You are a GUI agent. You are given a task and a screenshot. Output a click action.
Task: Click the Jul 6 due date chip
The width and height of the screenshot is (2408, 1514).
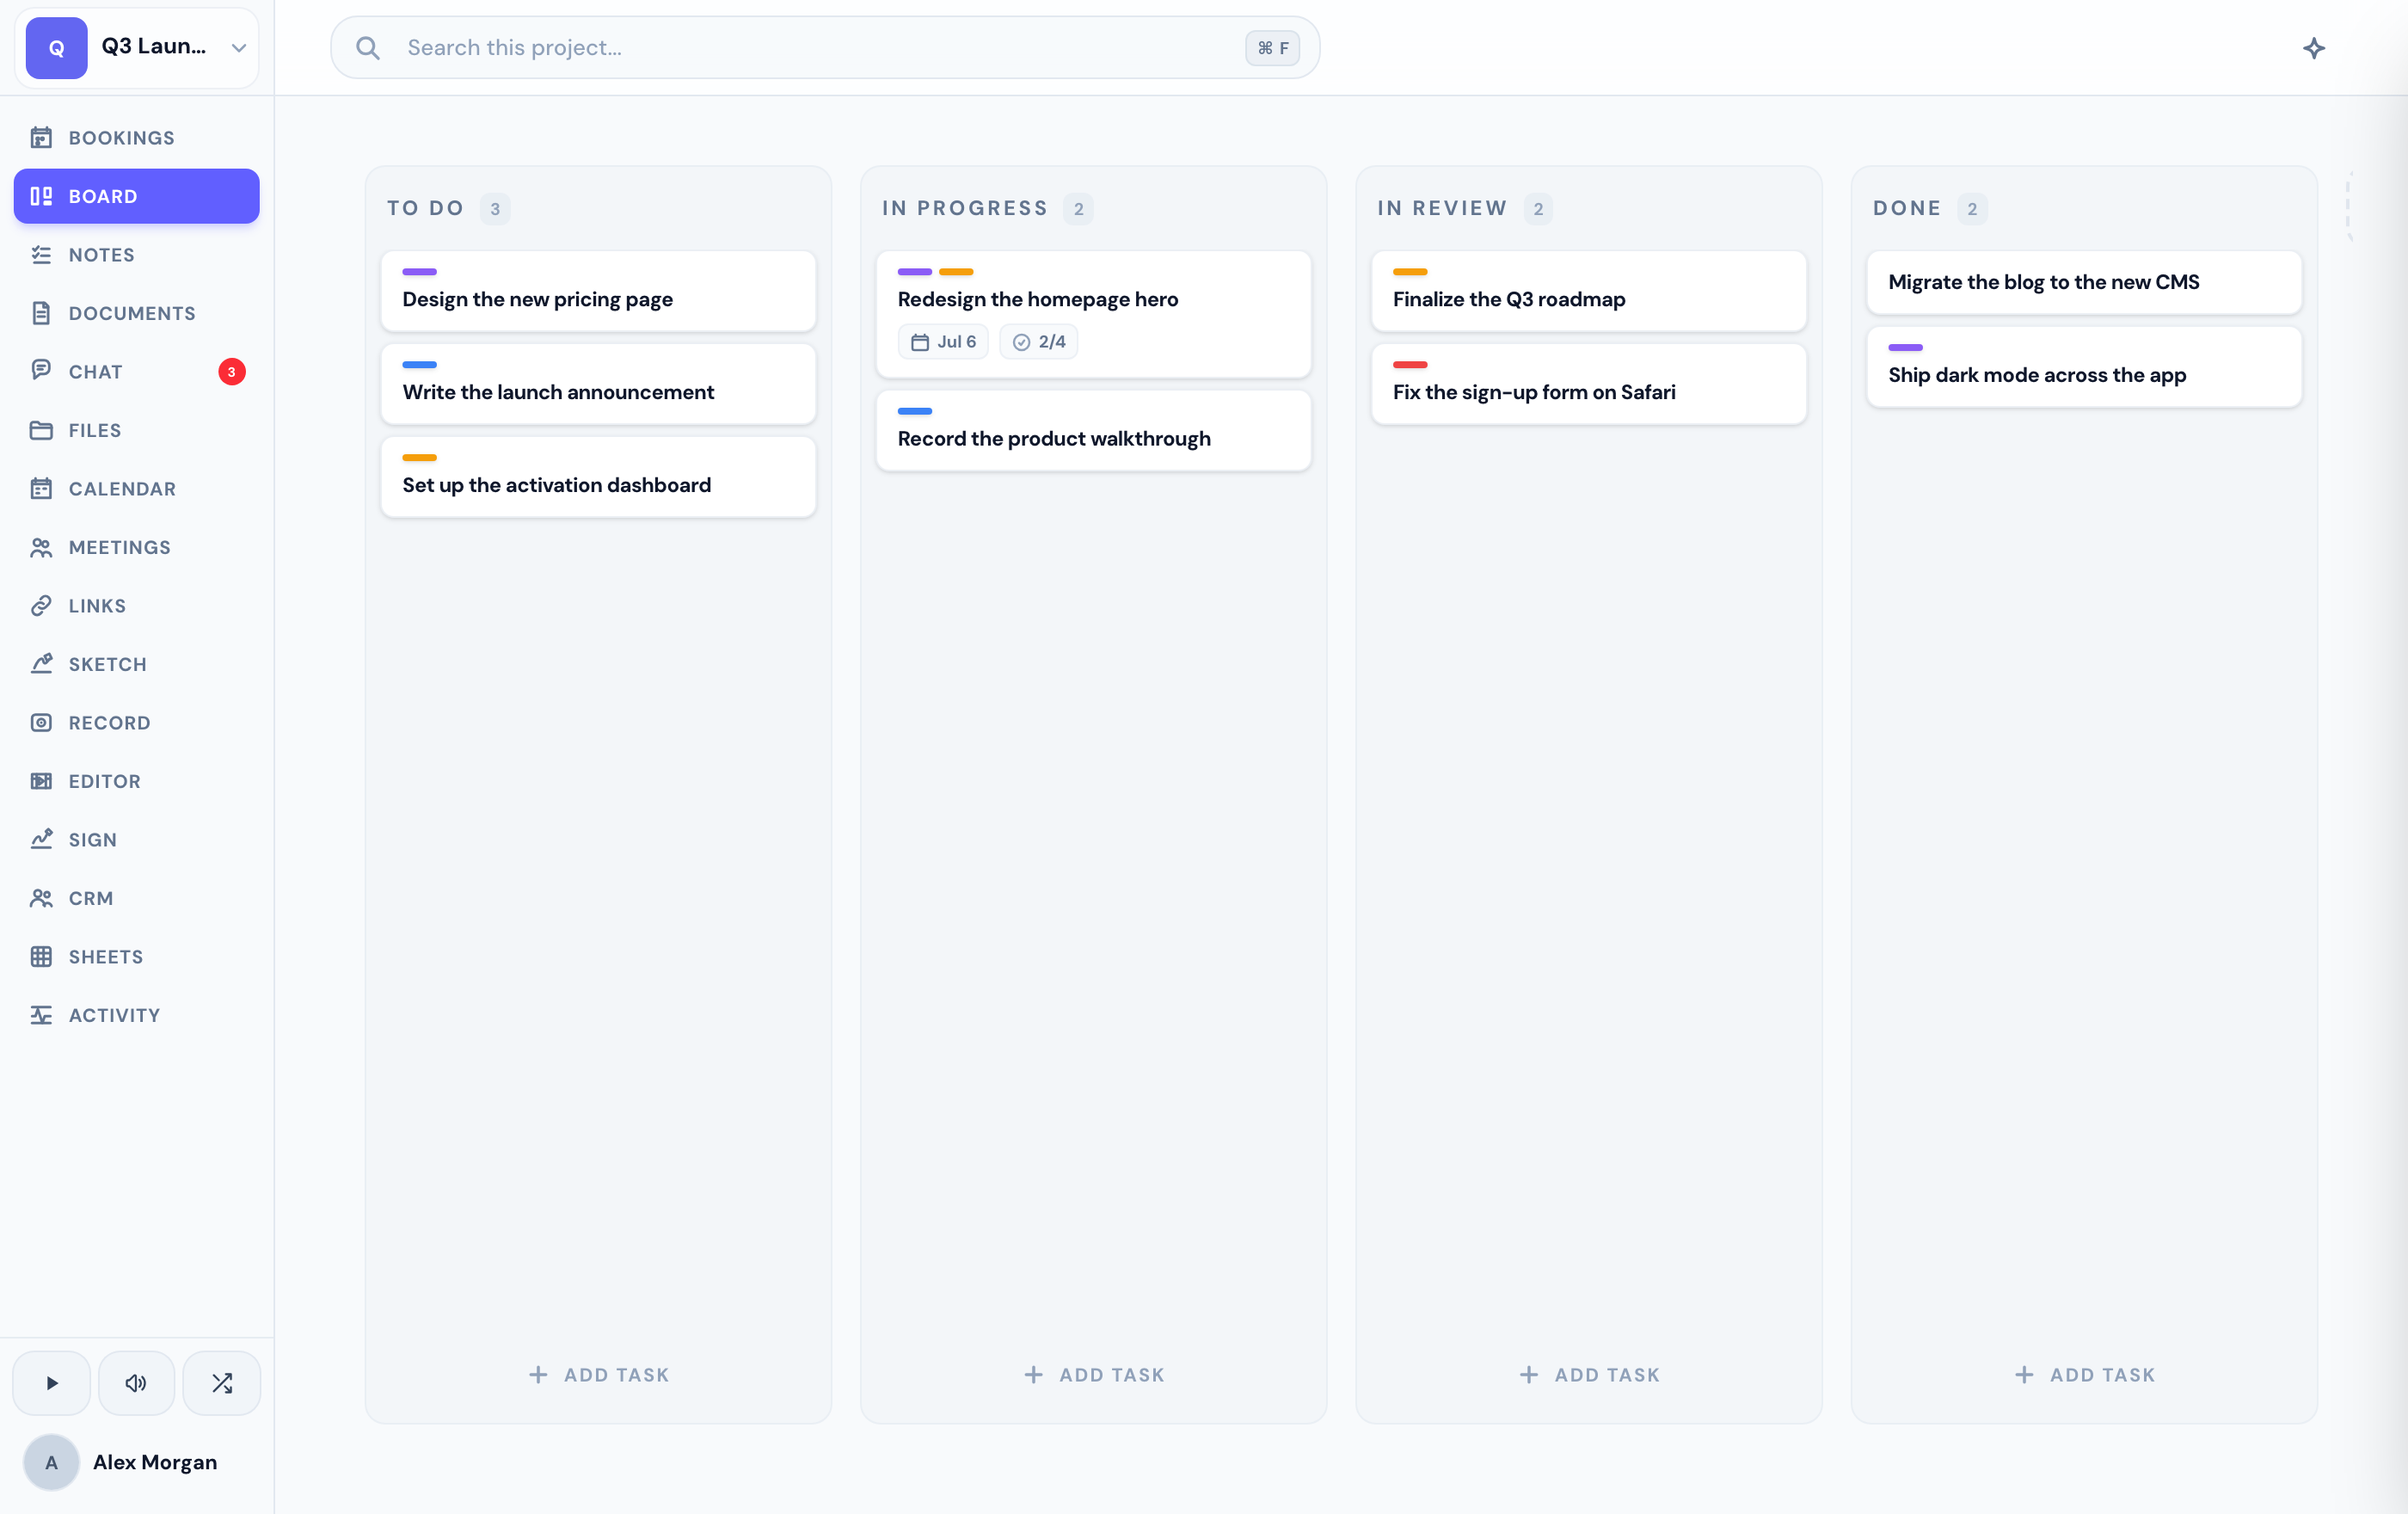(943, 341)
